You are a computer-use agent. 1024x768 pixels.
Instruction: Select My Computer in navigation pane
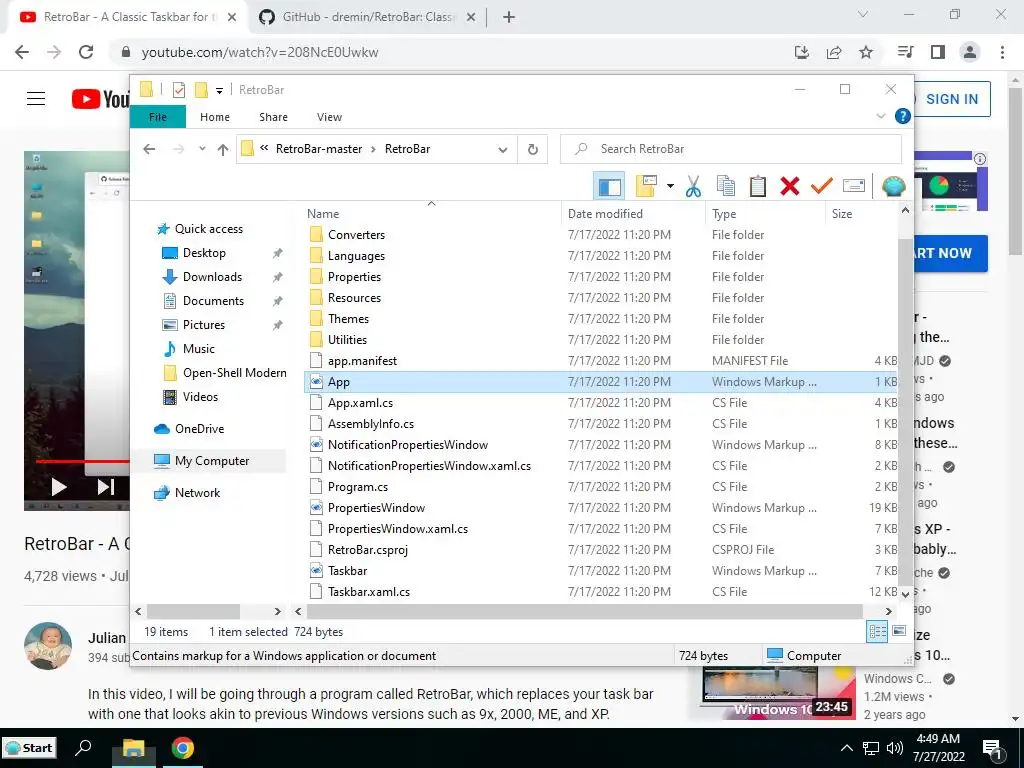(x=212, y=461)
